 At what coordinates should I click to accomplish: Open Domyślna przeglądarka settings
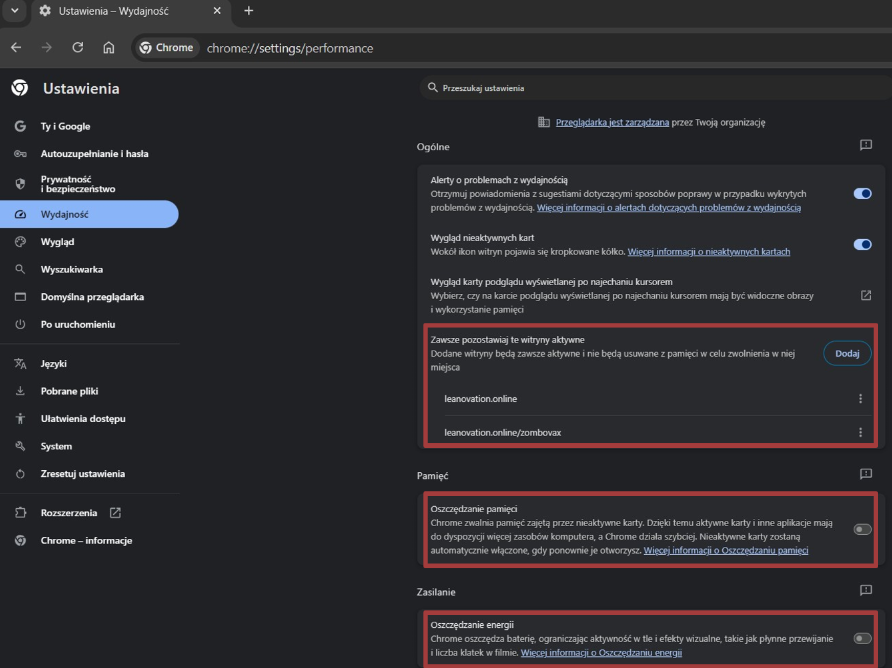pyautogui.click(x=90, y=297)
